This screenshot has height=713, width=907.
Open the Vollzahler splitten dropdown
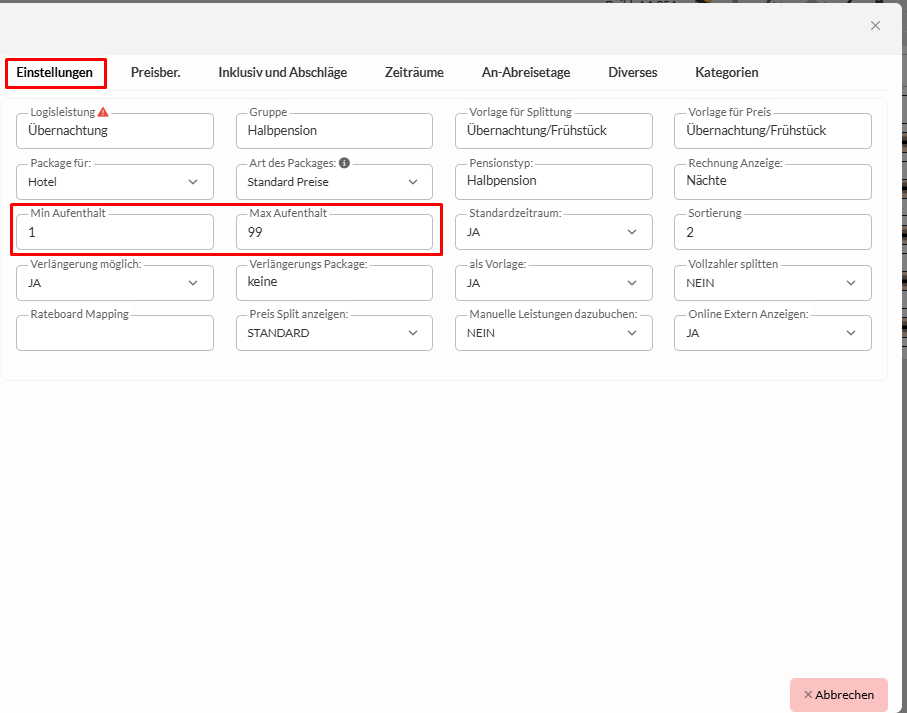pos(772,283)
